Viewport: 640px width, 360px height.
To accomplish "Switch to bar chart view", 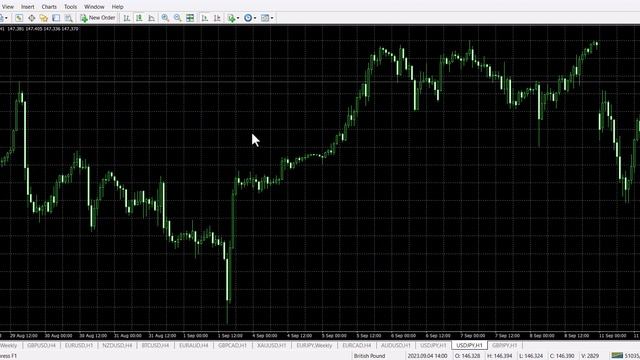I will 127,18.
